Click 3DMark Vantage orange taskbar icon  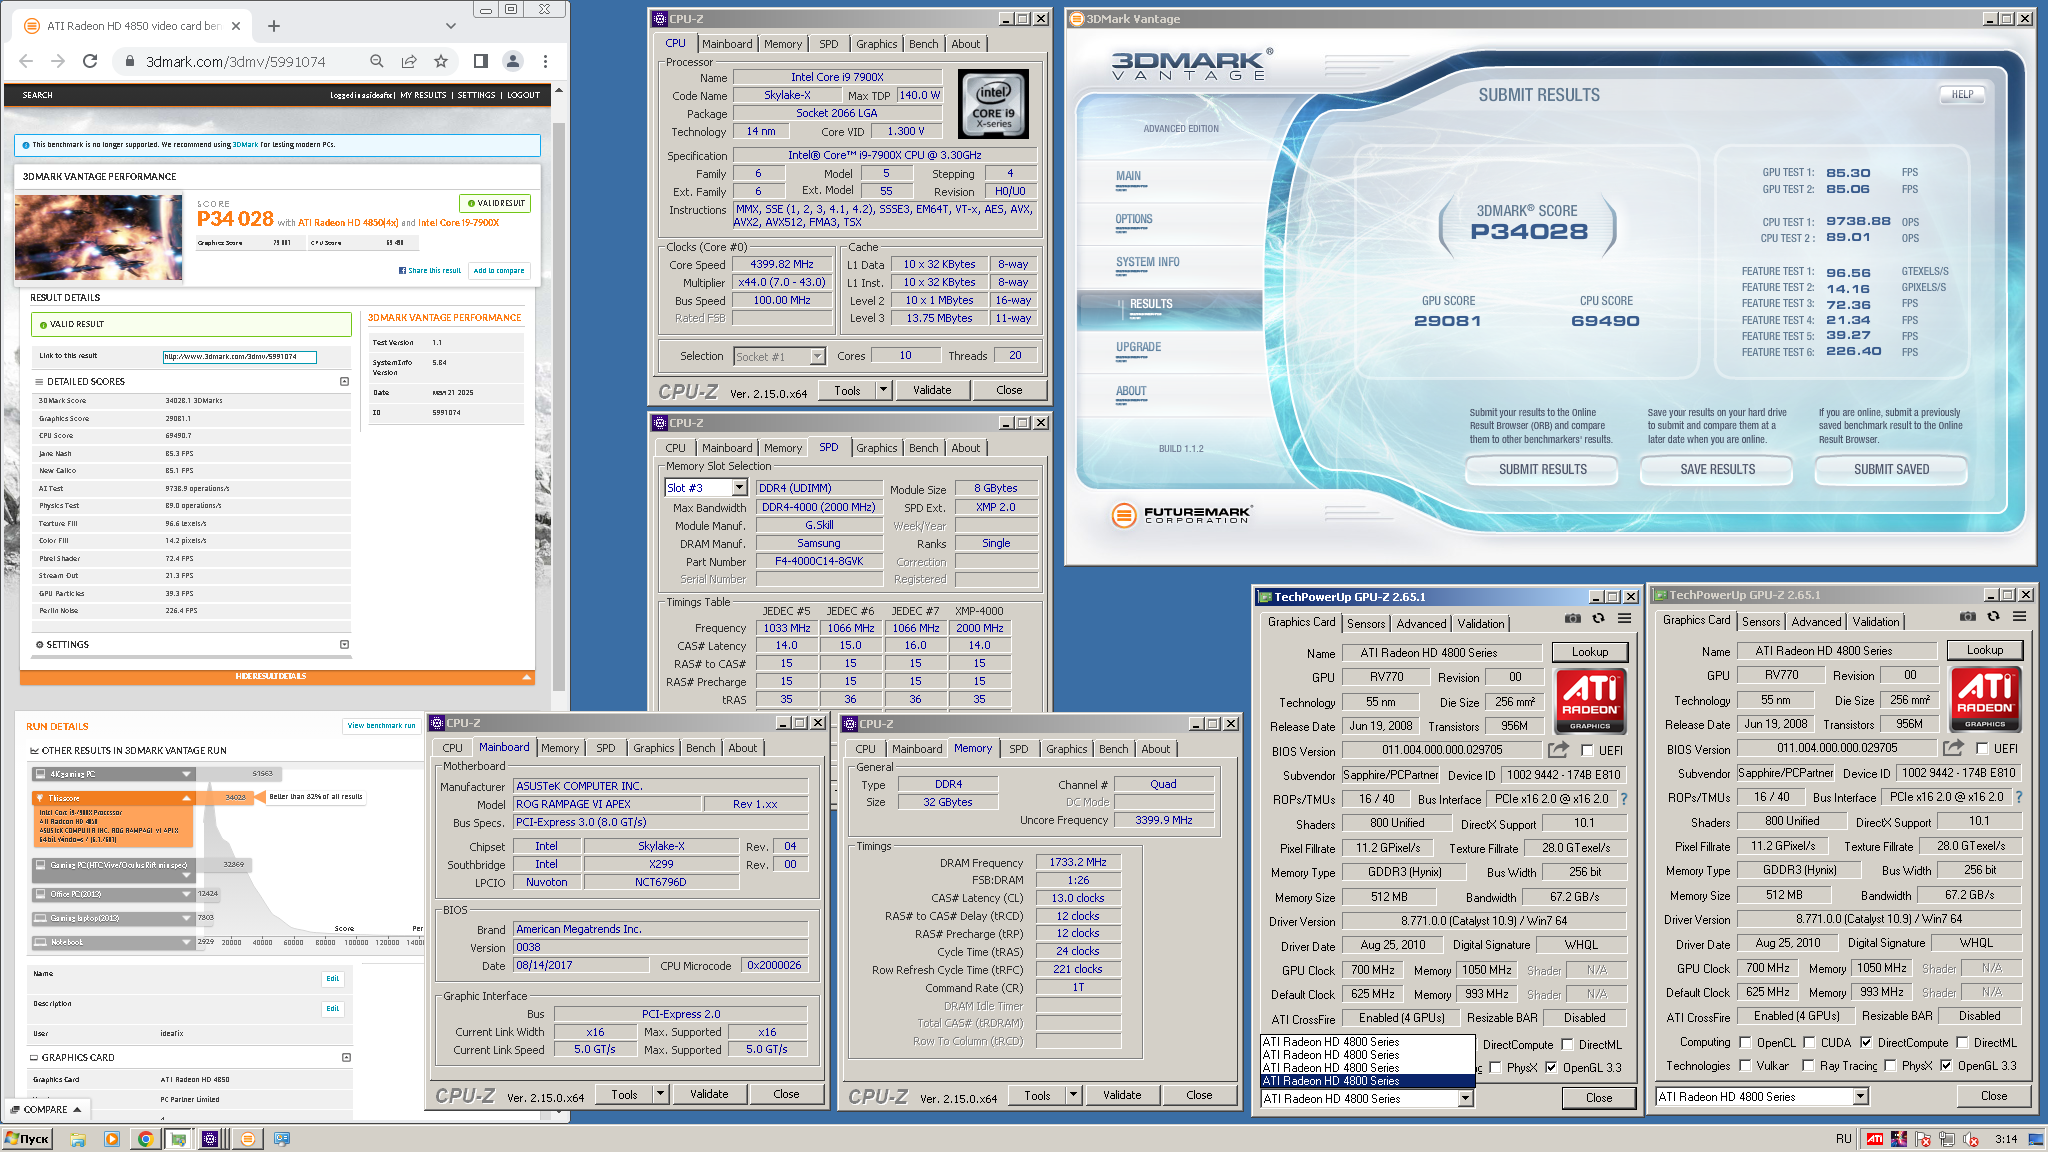coord(248,1139)
